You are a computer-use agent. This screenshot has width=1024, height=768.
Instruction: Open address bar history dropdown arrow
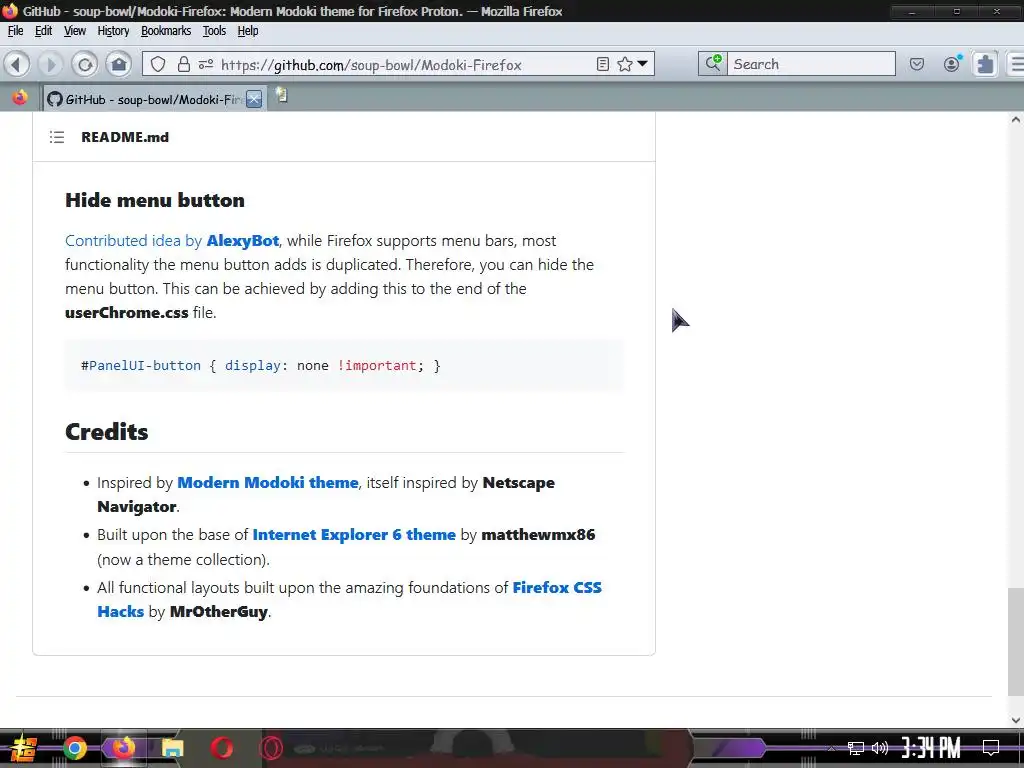[643, 64]
